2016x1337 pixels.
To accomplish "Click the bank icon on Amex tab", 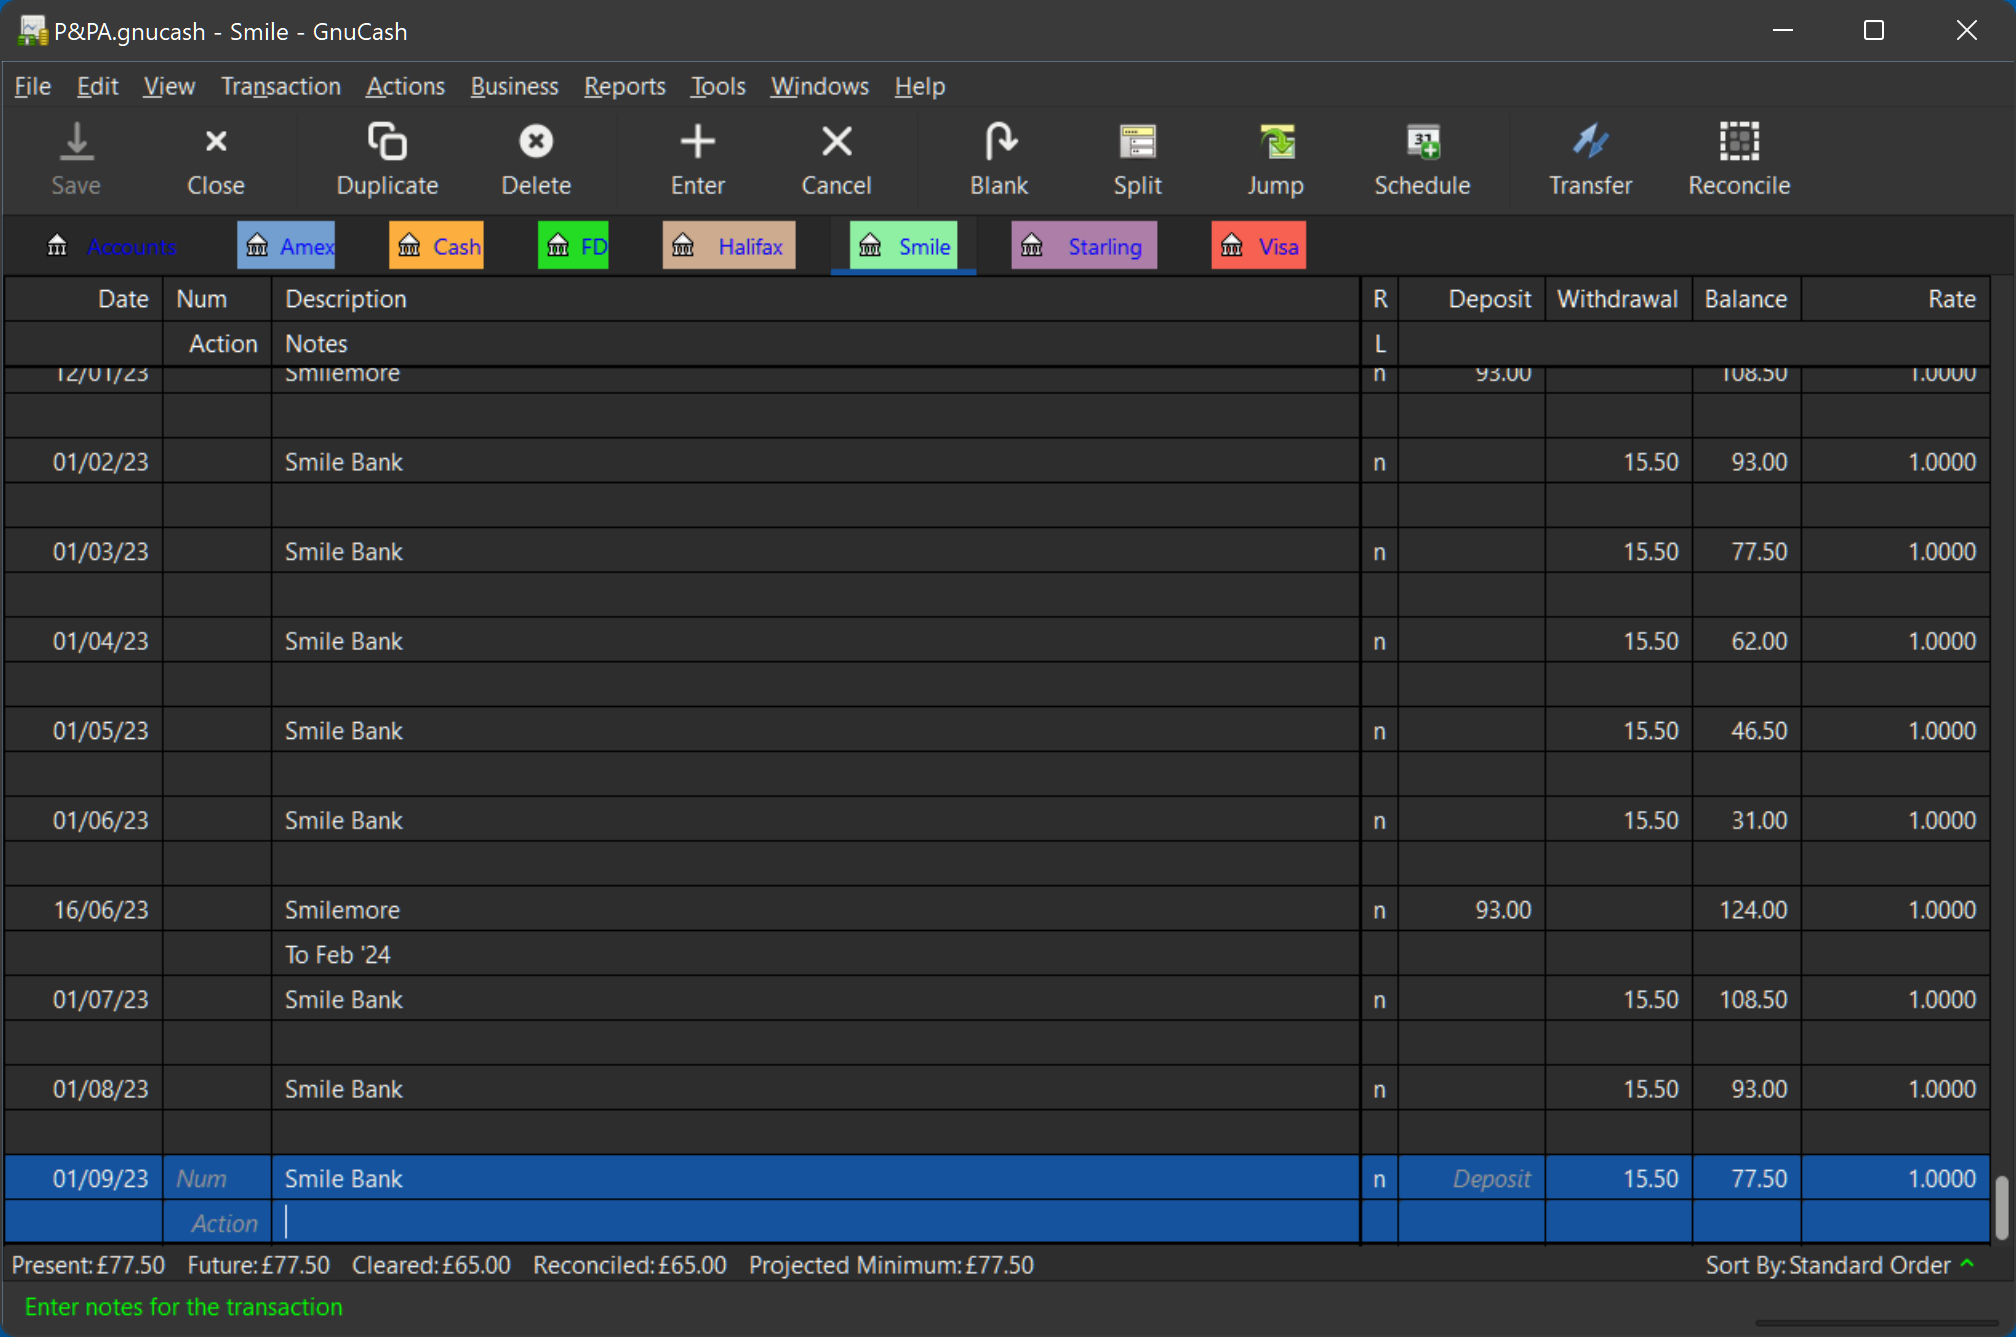I will 257,246.
